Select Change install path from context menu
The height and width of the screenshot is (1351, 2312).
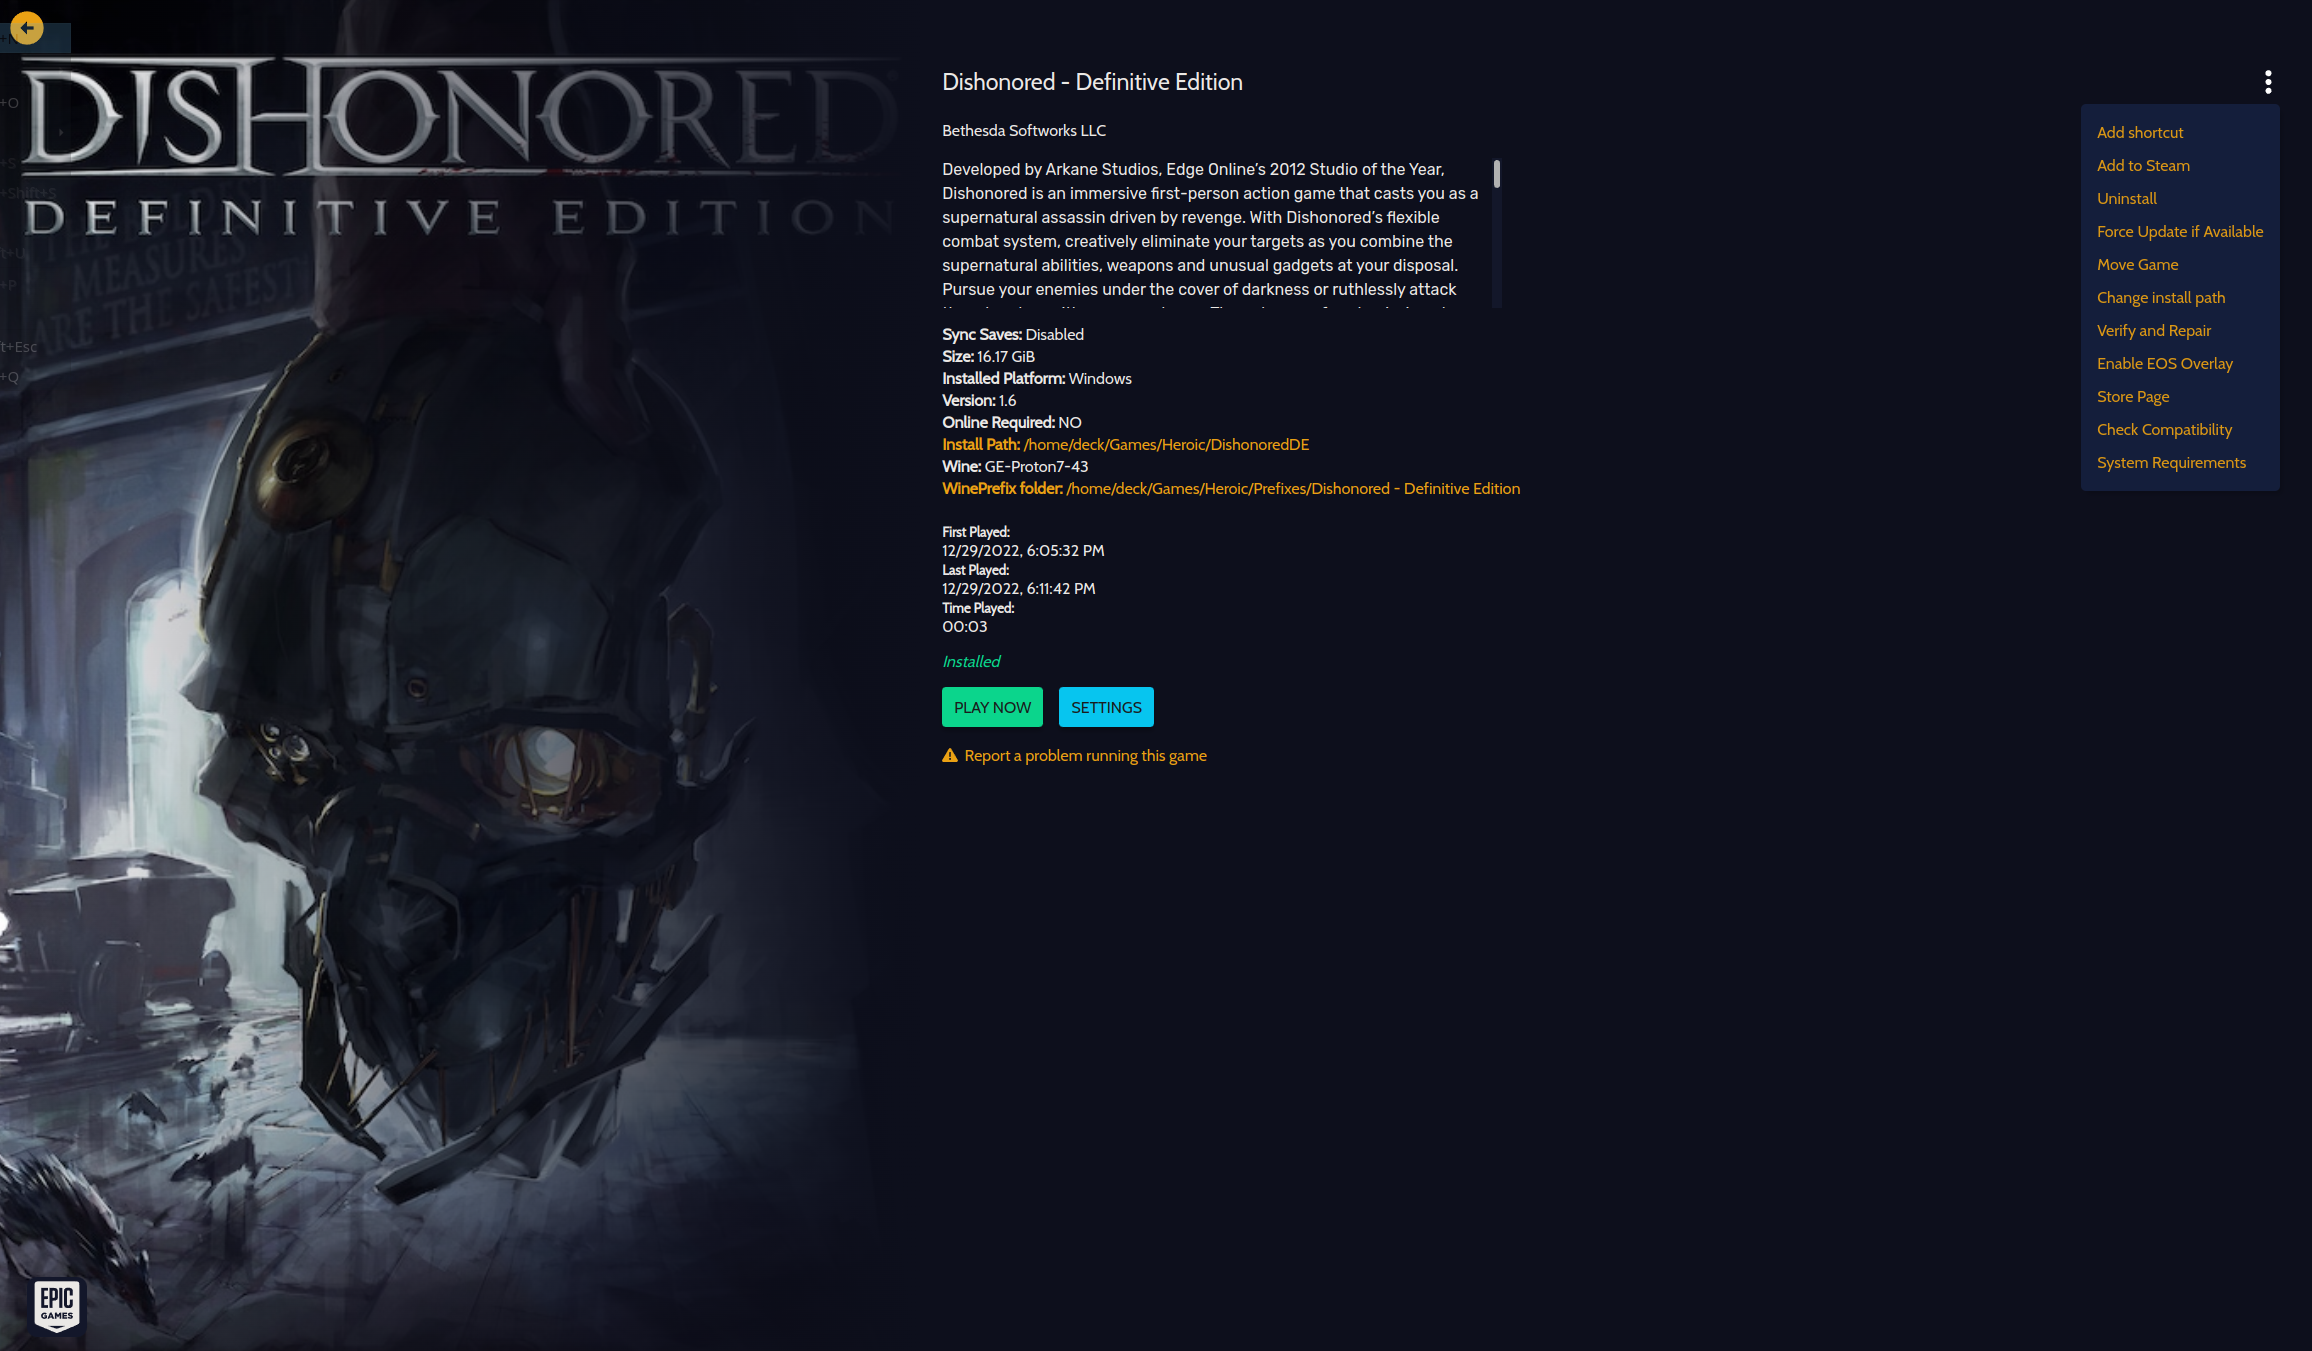[2161, 298]
